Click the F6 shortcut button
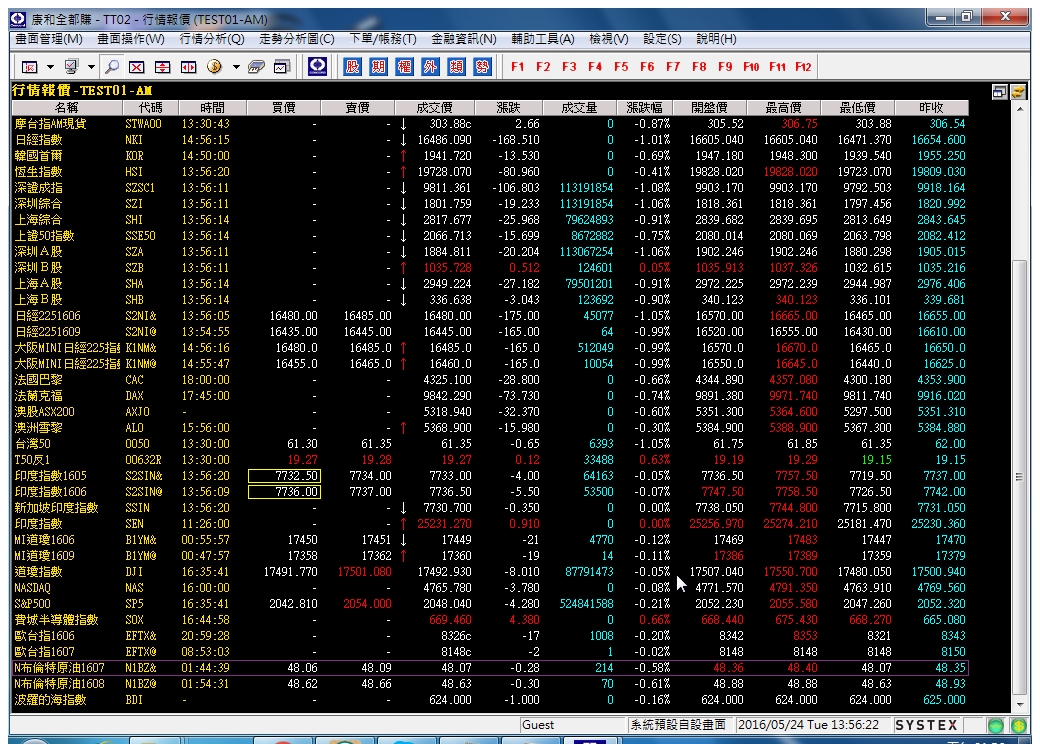The height and width of the screenshot is (744, 1040). click(x=647, y=67)
